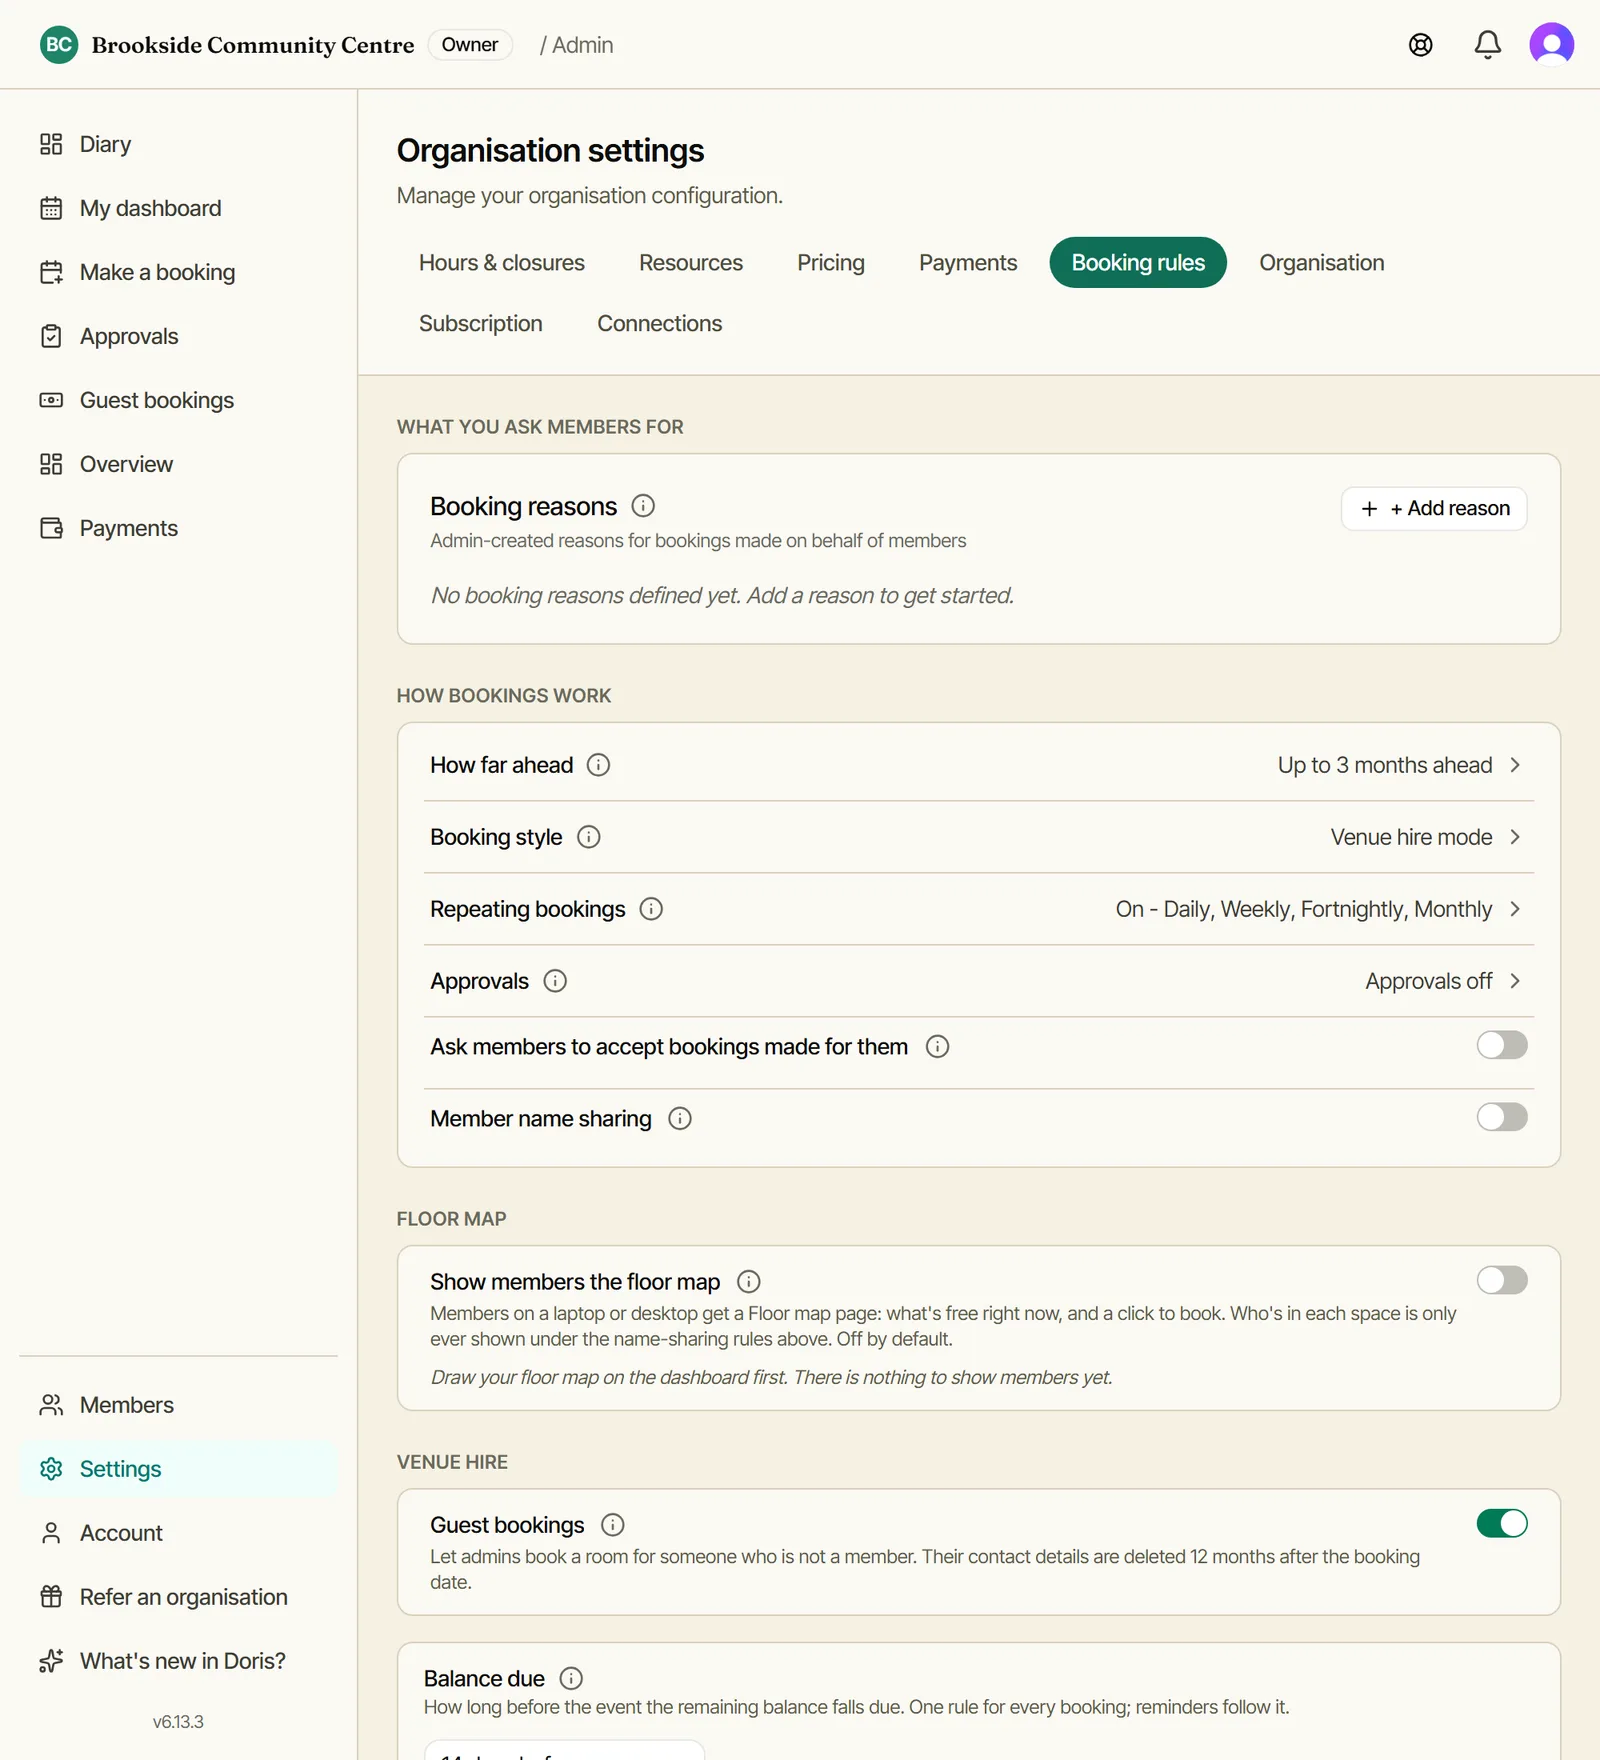Open the Subscription tab

pos(480,324)
